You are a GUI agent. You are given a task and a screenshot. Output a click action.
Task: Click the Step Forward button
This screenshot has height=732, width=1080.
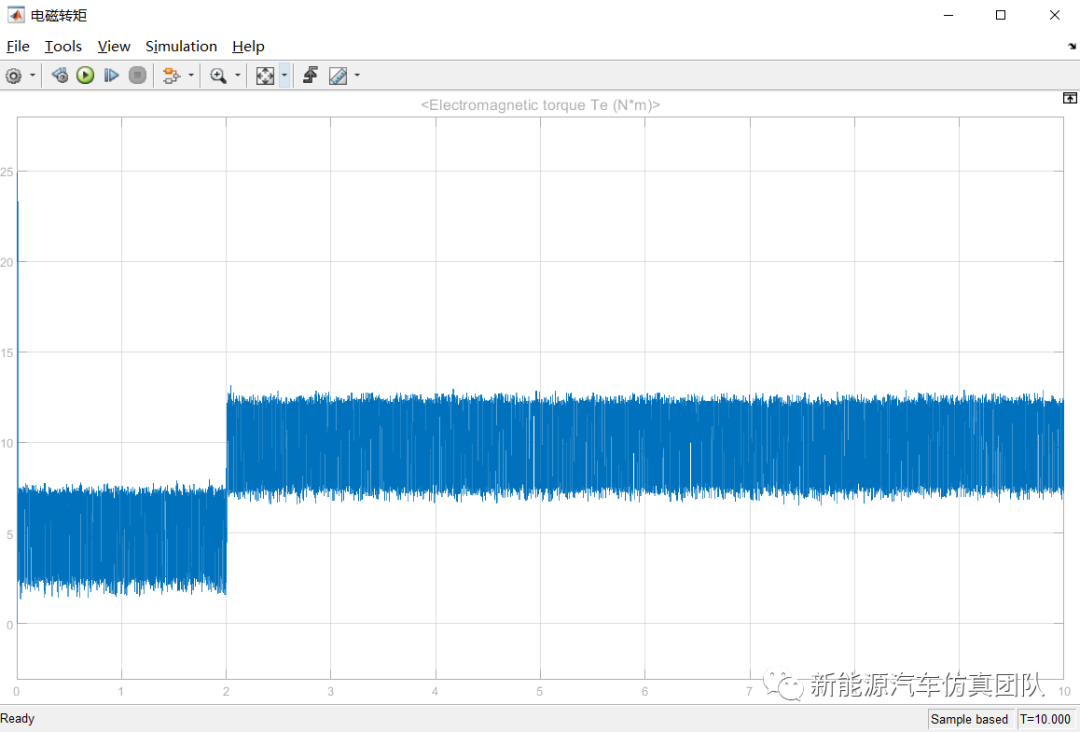click(111, 76)
